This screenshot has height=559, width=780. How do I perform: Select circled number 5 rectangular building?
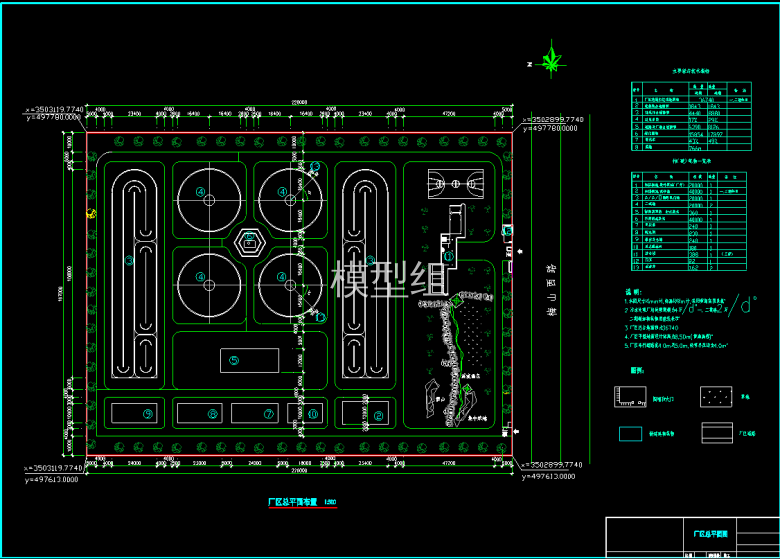coord(233,361)
